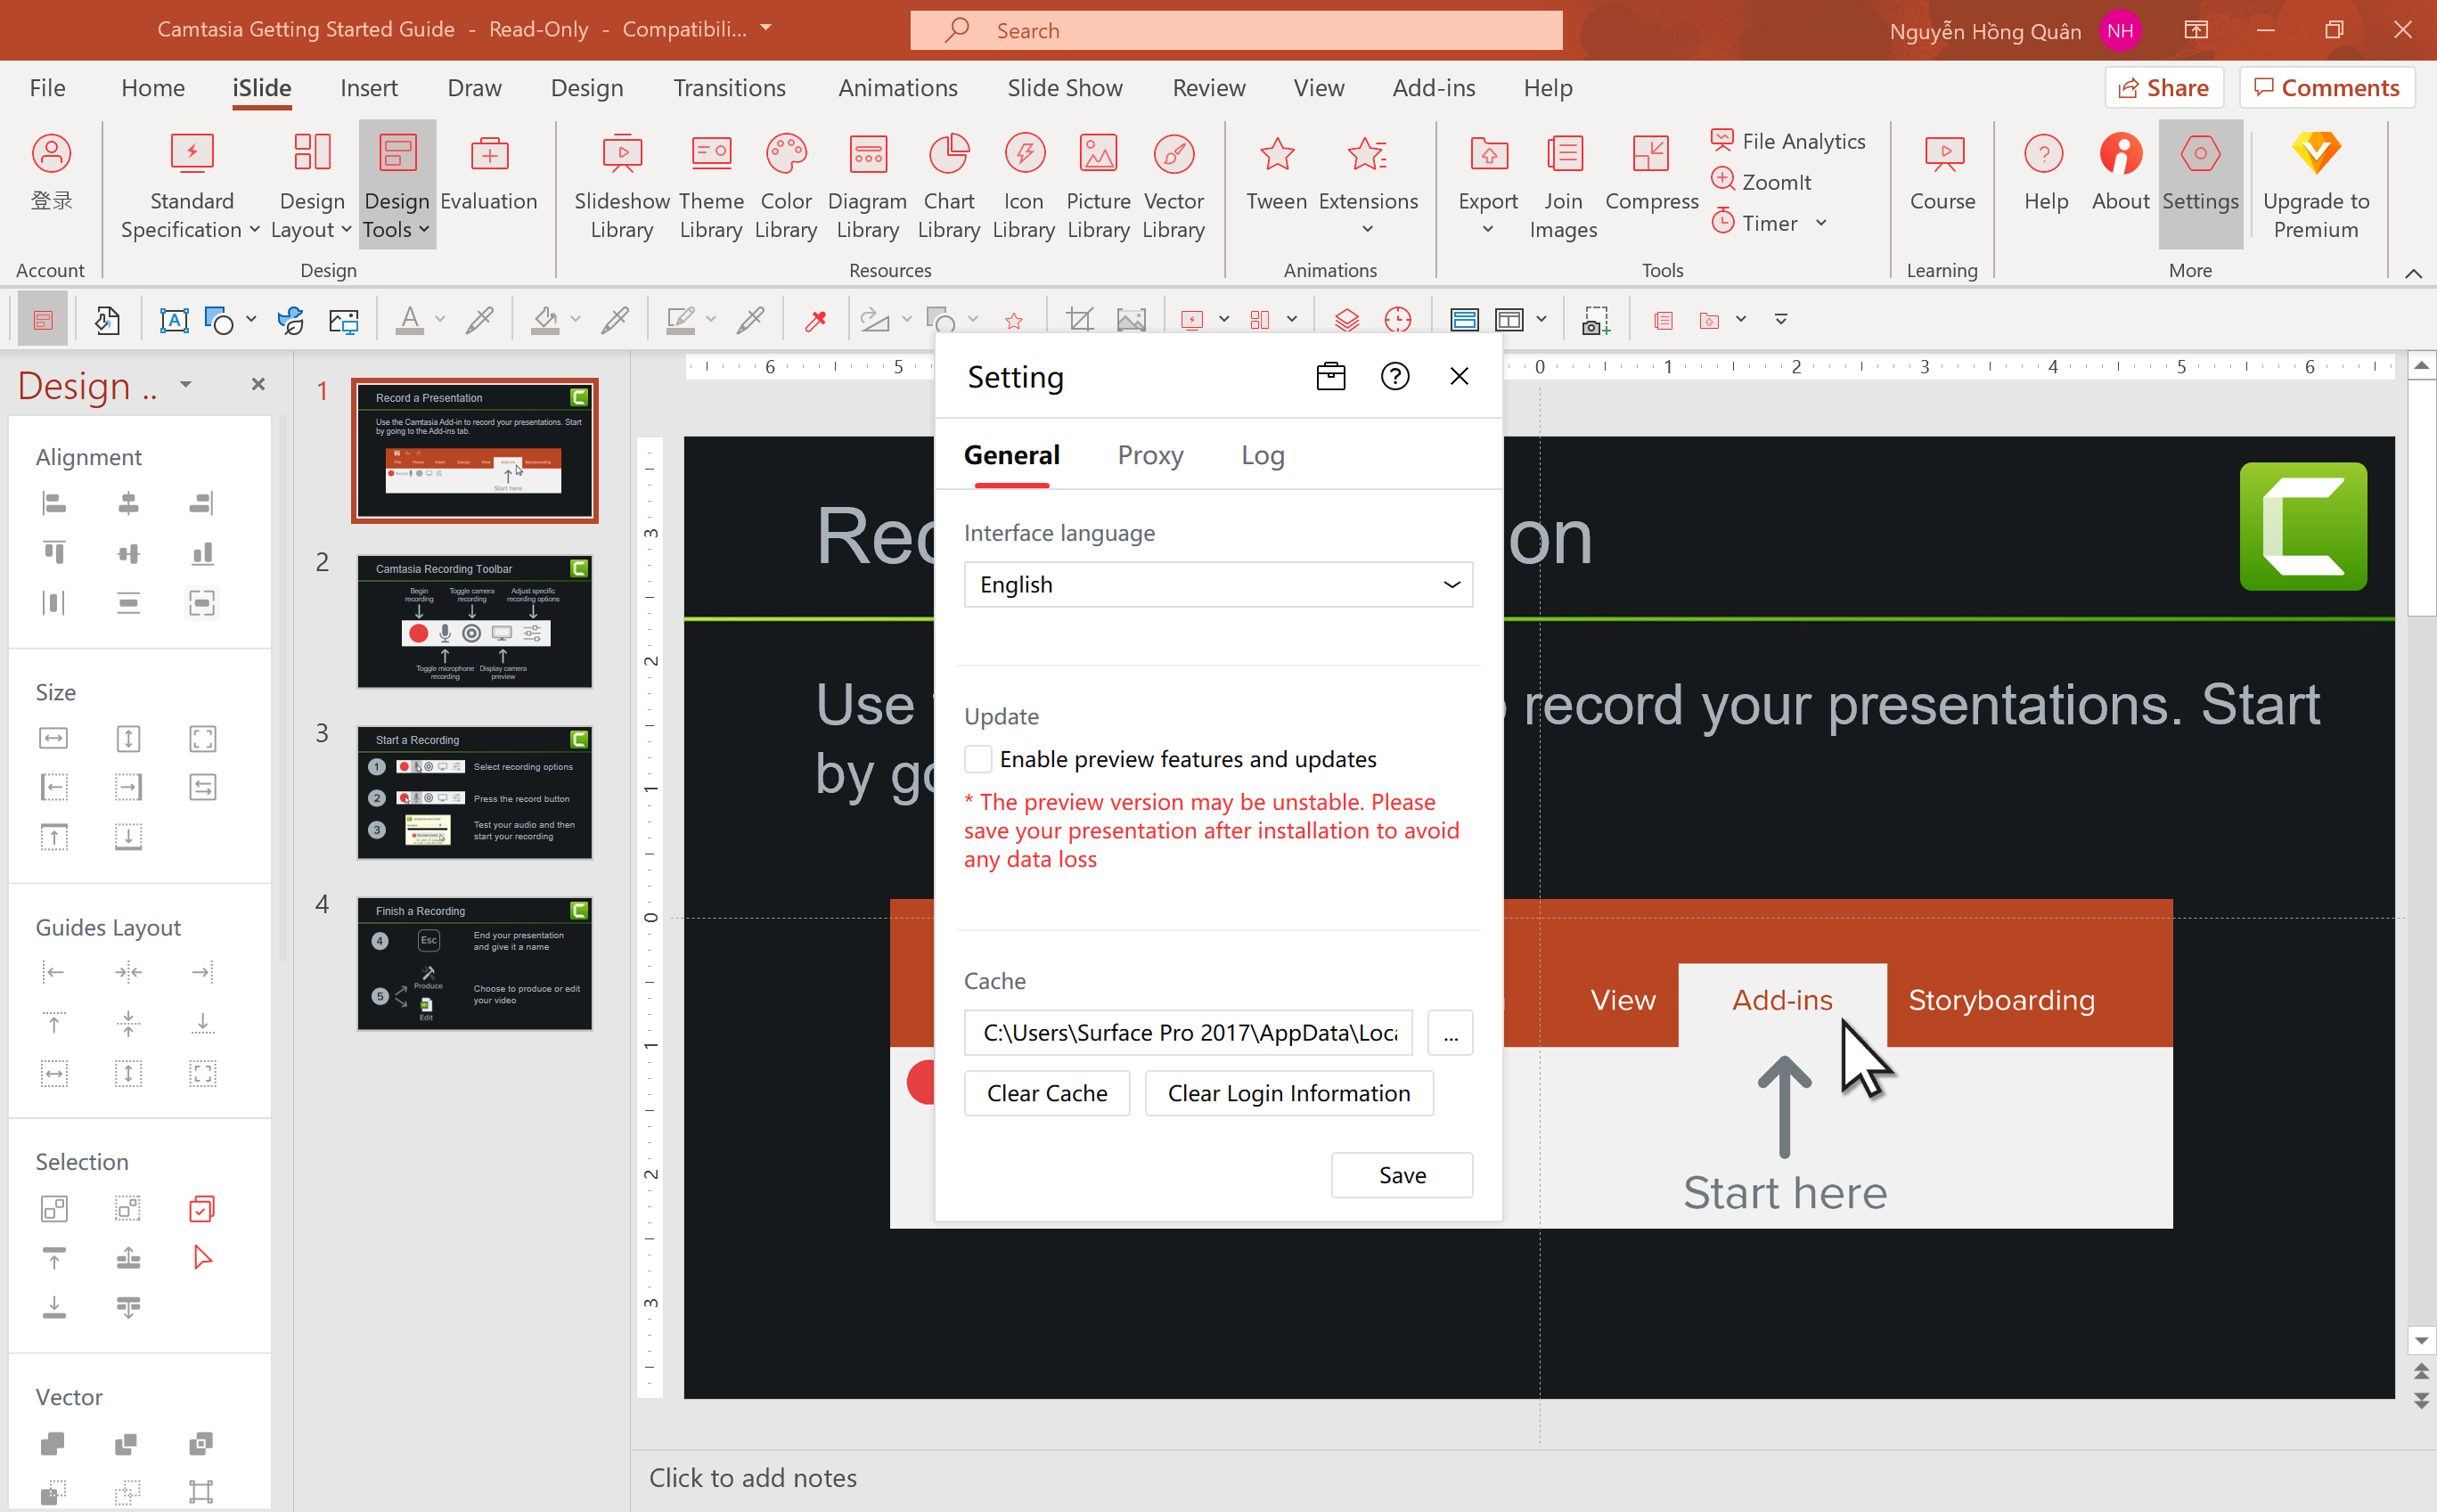Browse for cache folder with ellipsis button
2437x1512 pixels.
coord(1450,1033)
